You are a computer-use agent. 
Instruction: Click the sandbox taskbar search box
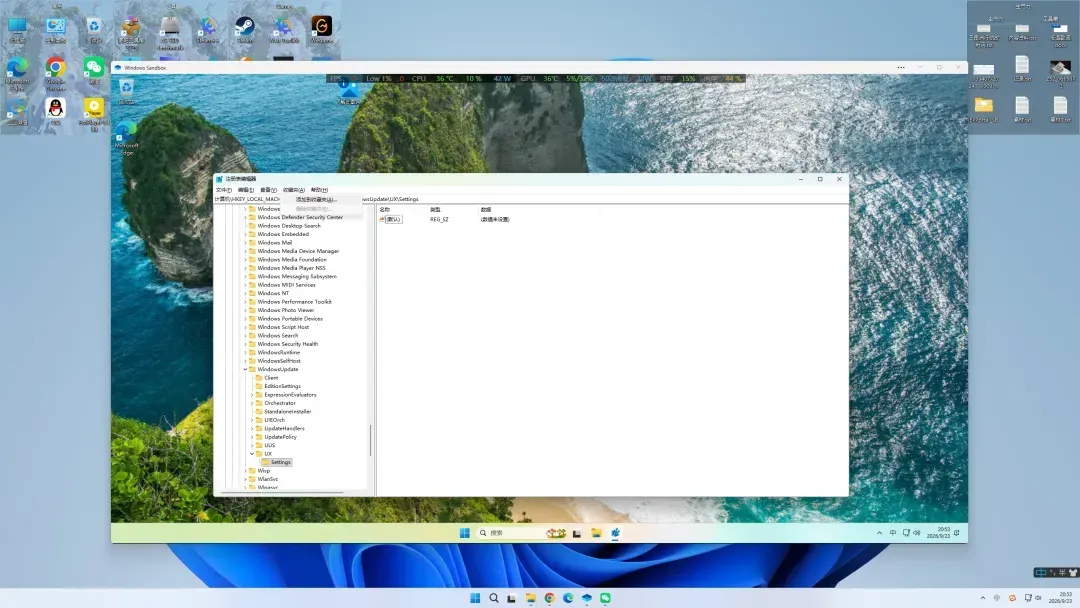[508, 533]
